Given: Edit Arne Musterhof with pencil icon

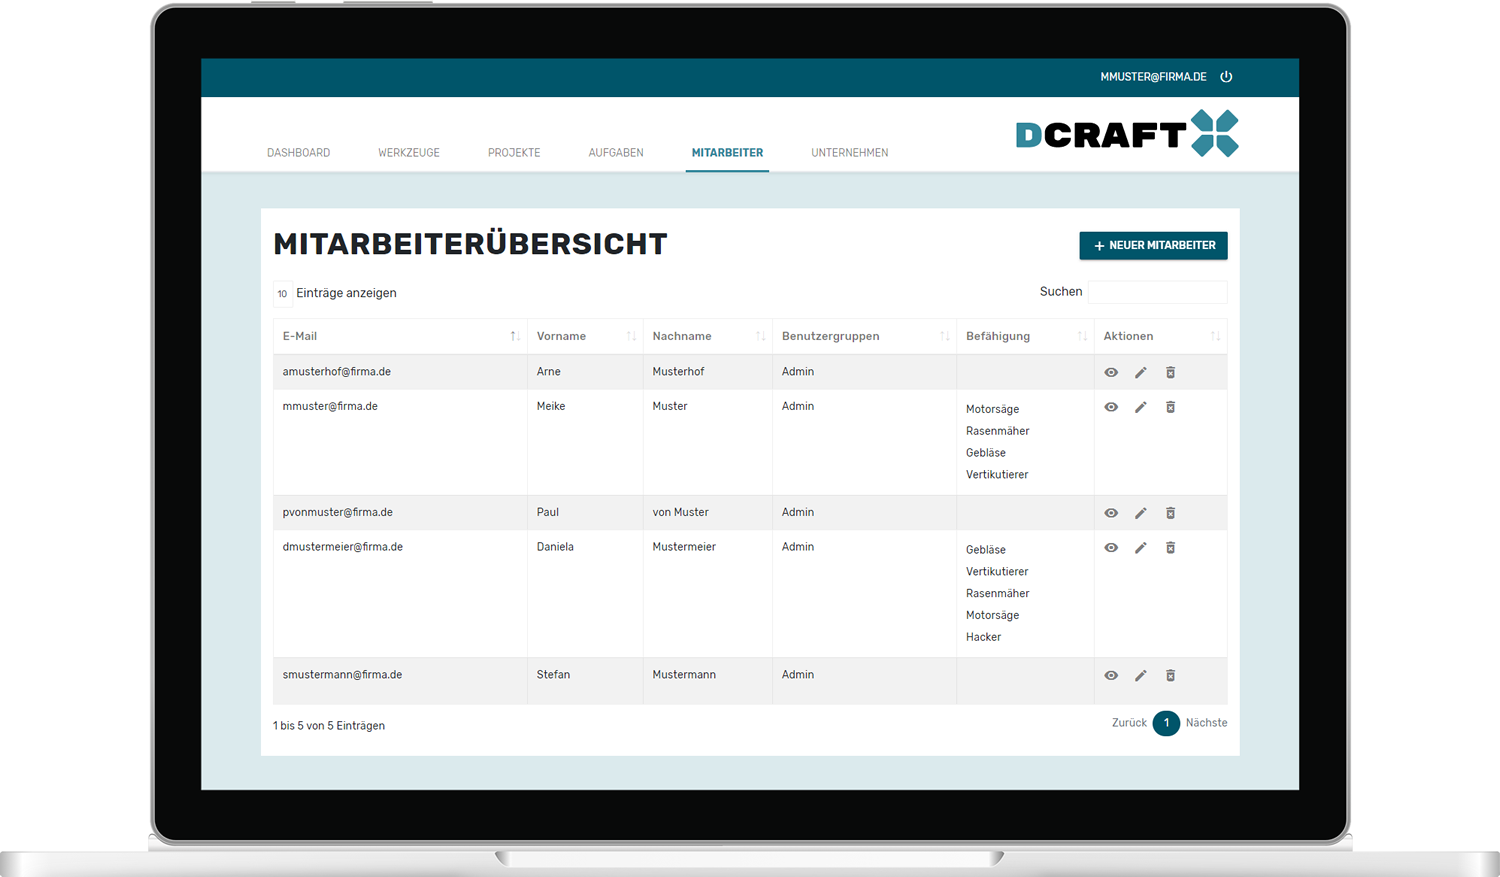Looking at the screenshot, I should click(1140, 373).
